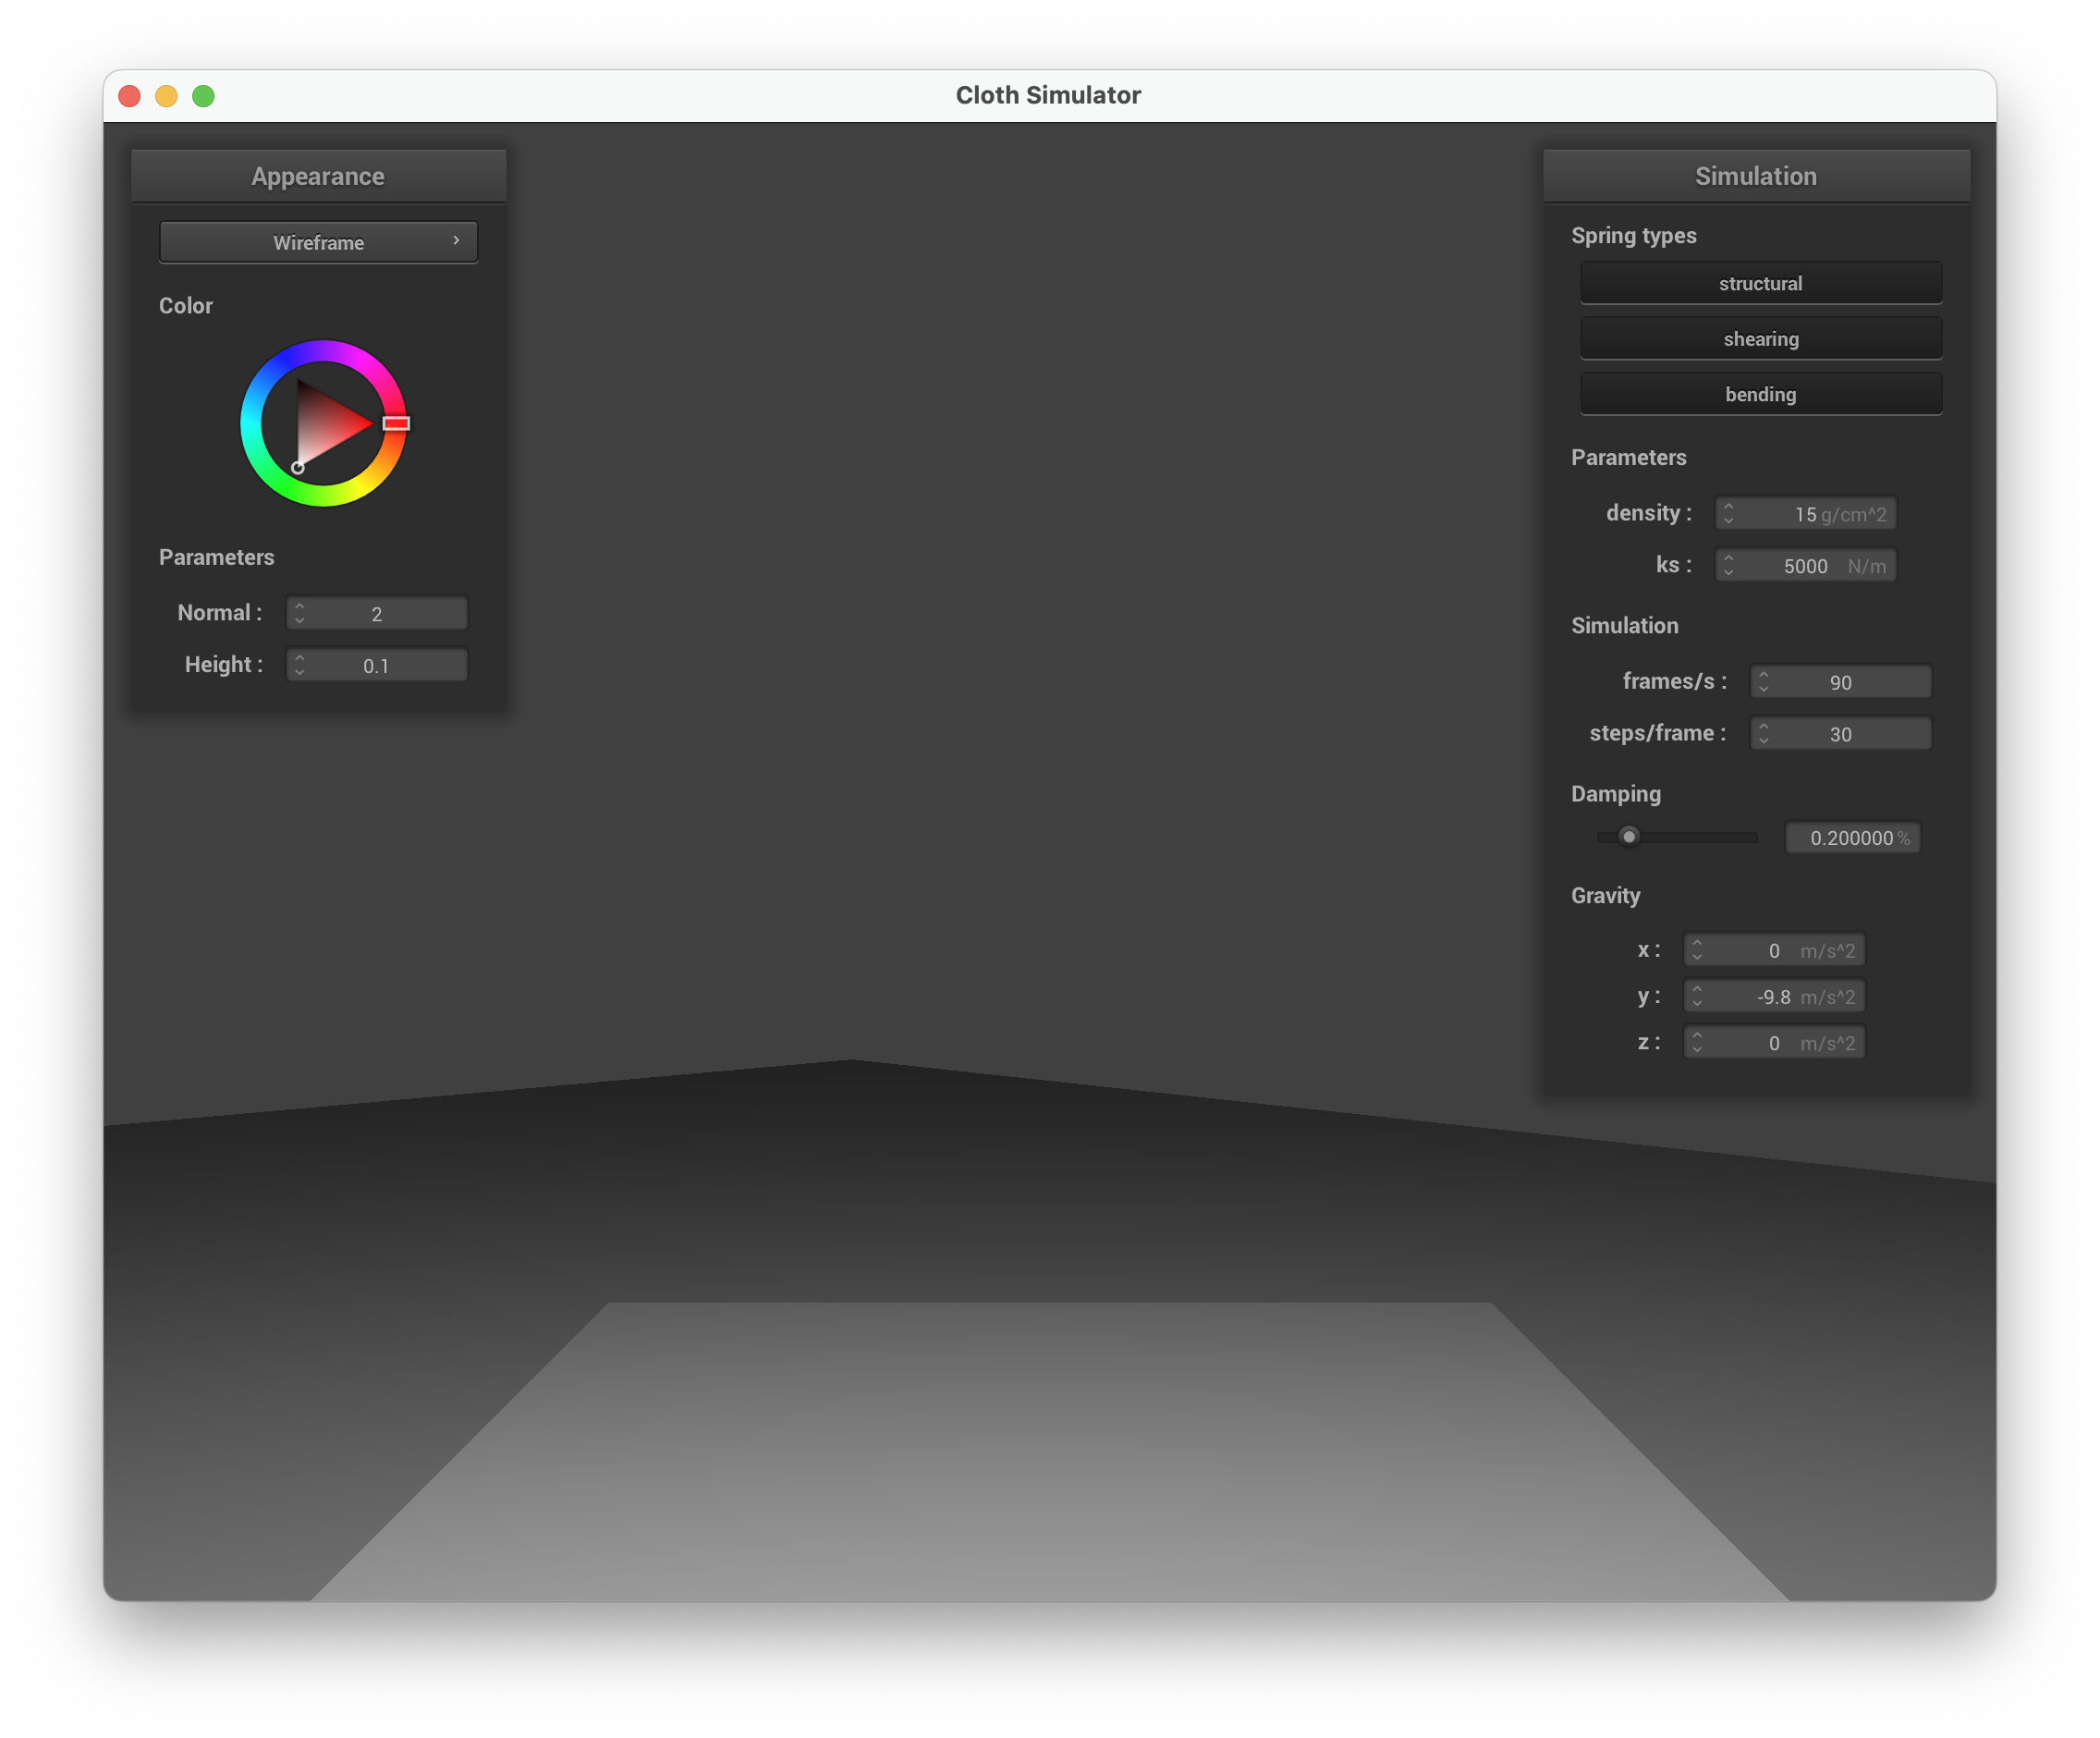Click the density stepper arrows
Screen dimensions: 2100x1738
(x=1728, y=513)
